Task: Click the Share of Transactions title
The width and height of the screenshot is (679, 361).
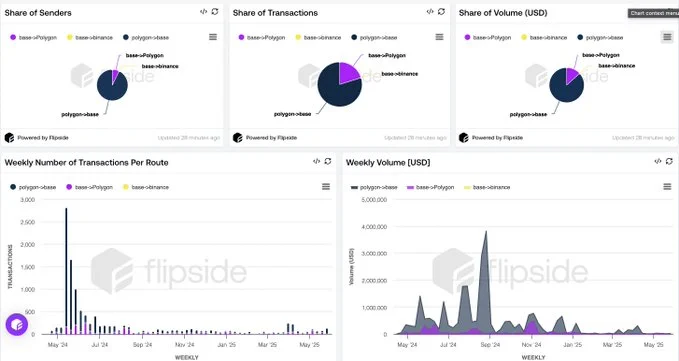Action: (275, 13)
